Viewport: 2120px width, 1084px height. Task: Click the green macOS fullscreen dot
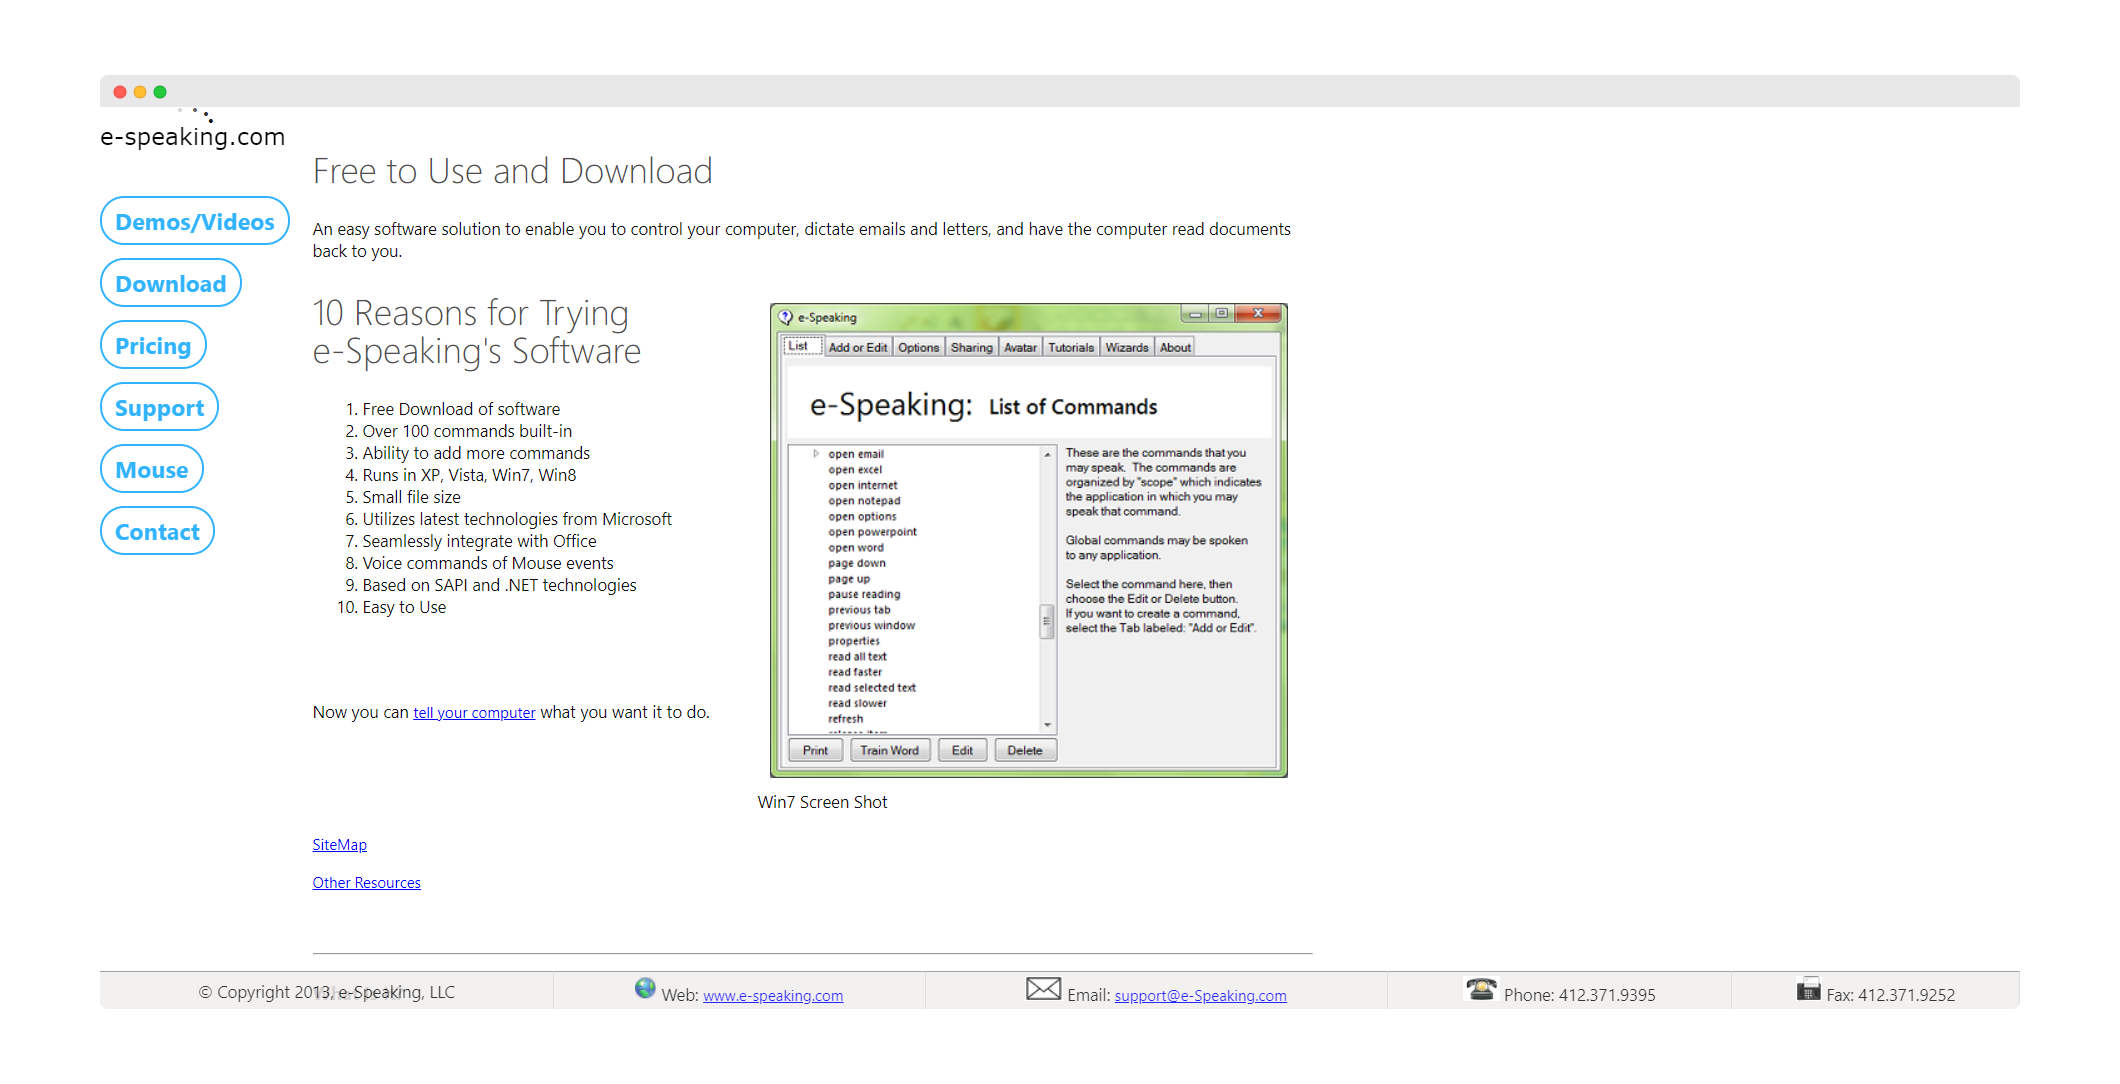160,92
